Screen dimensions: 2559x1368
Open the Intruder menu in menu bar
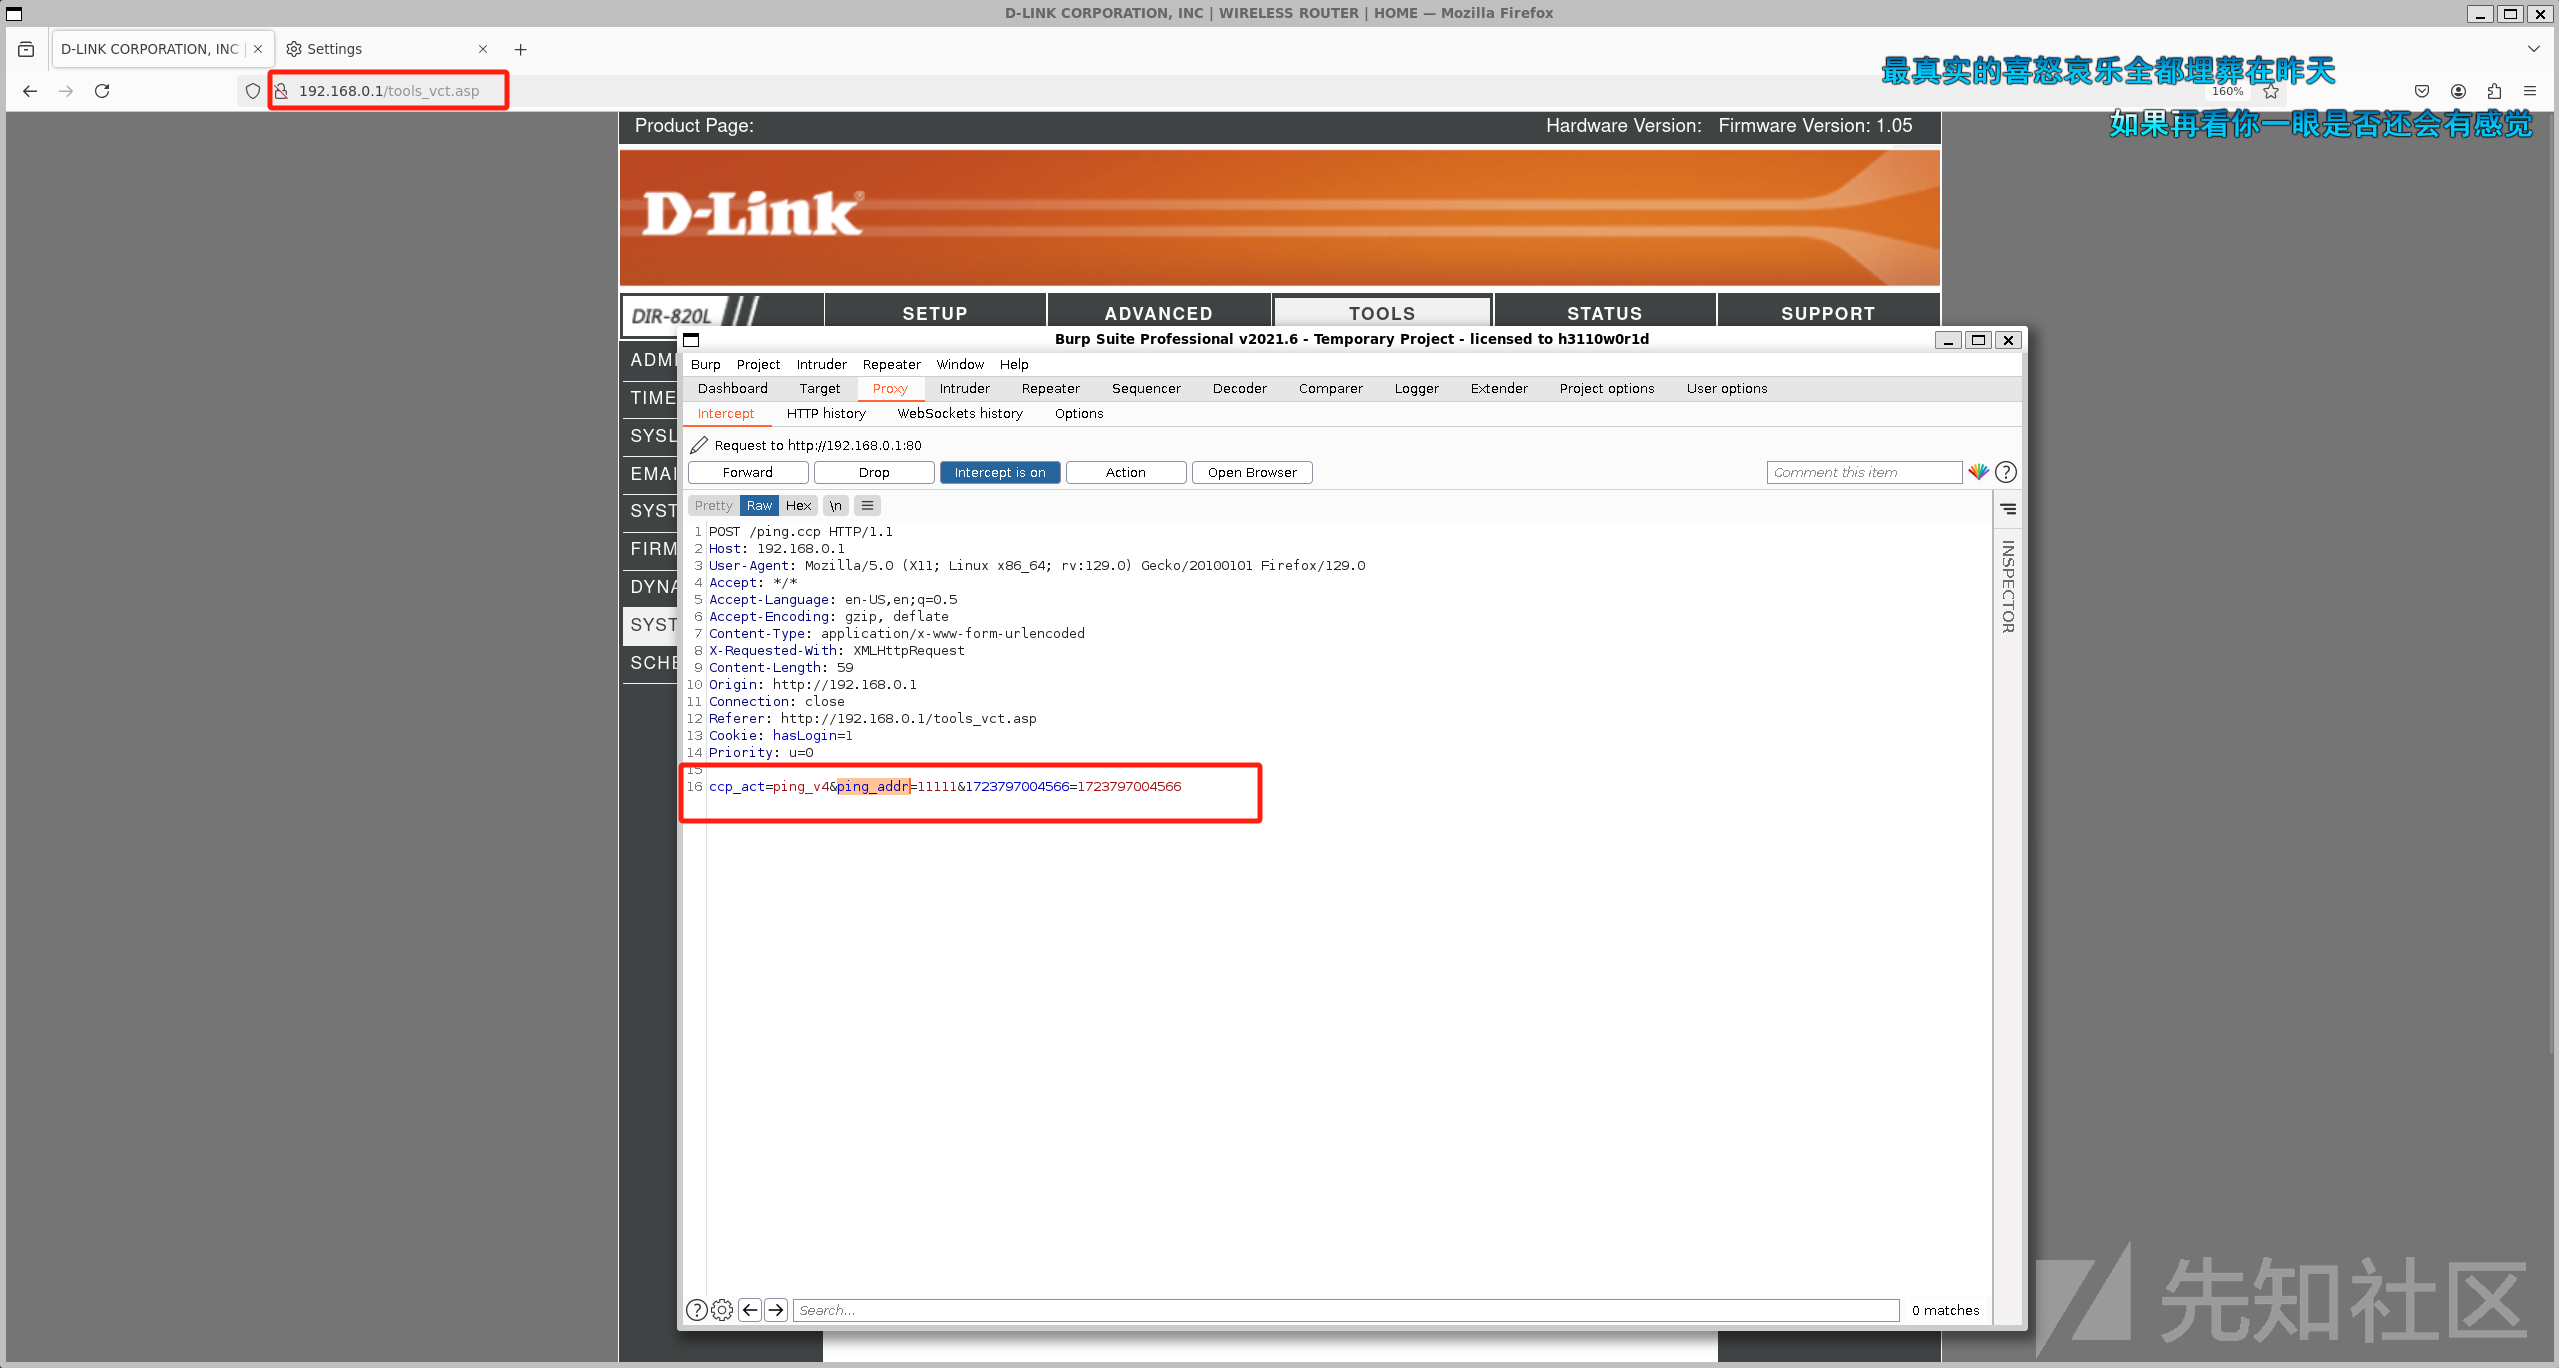pyautogui.click(x=821, y=364)
